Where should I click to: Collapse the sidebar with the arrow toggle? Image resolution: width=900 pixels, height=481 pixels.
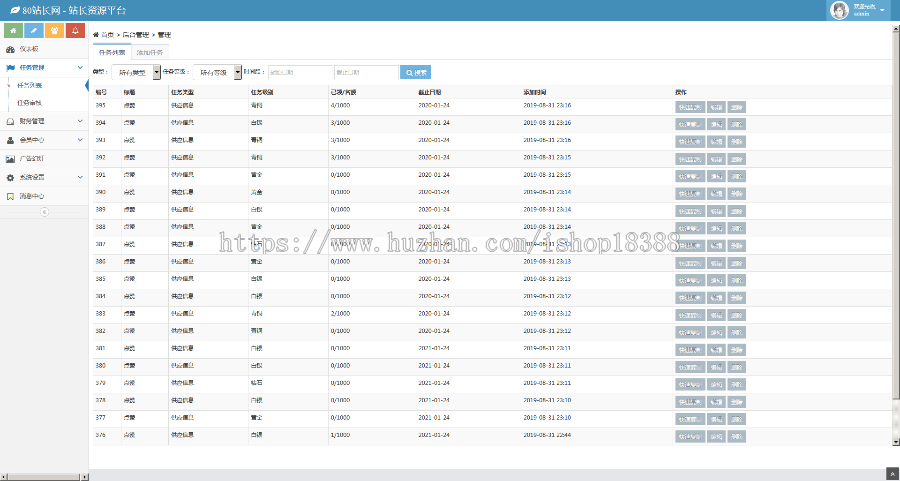pos(44,212)
